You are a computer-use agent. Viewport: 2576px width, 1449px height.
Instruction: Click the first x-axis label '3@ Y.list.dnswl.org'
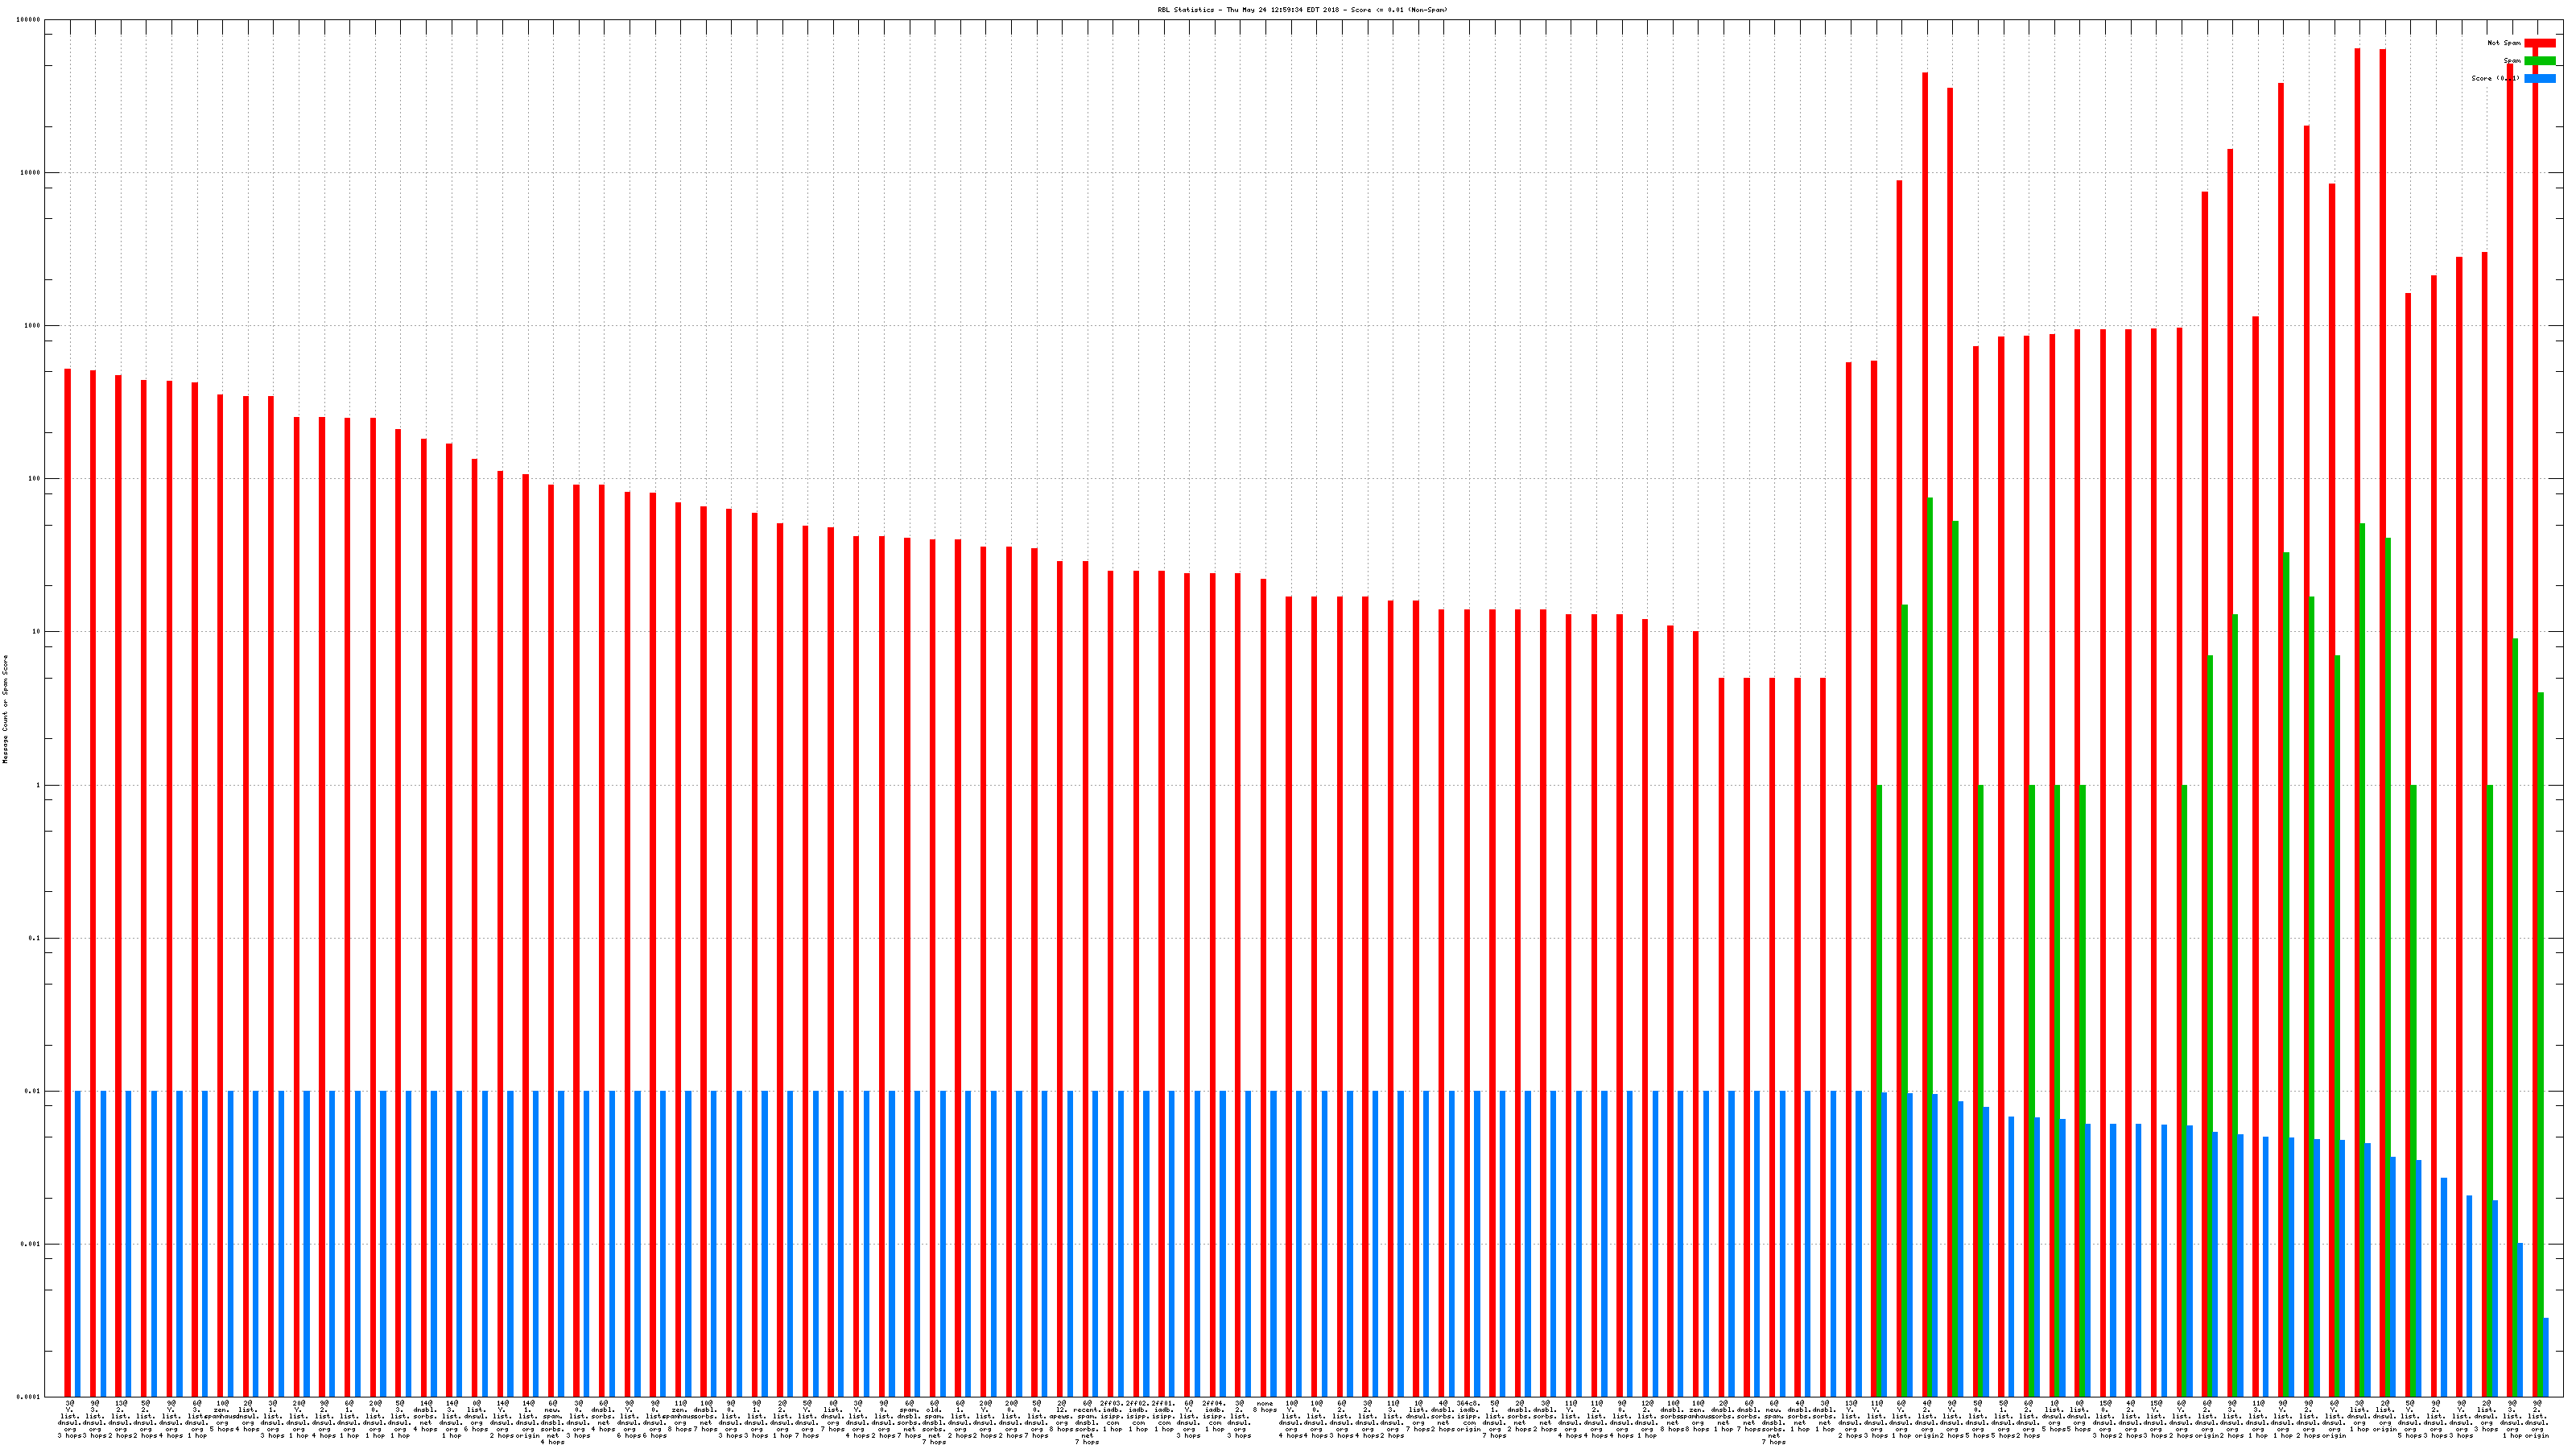point(70,1419)
